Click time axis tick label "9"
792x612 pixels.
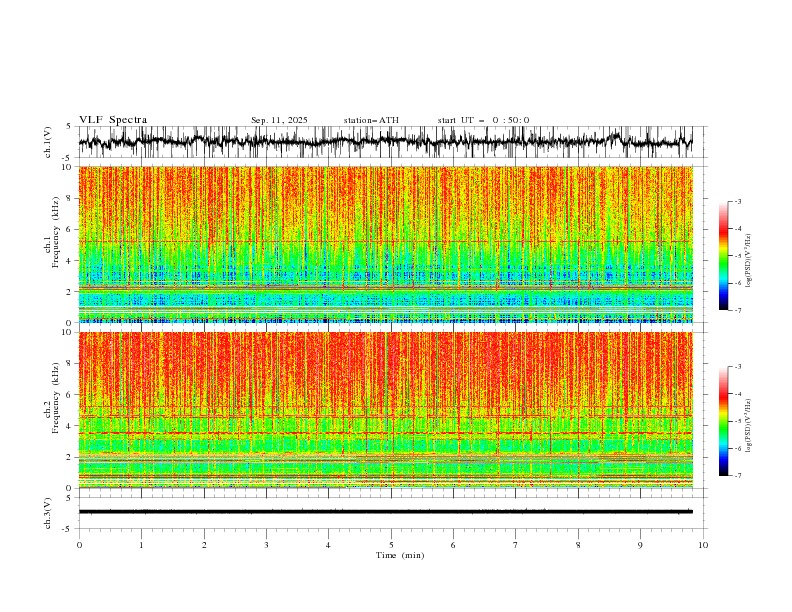[640, 545]
